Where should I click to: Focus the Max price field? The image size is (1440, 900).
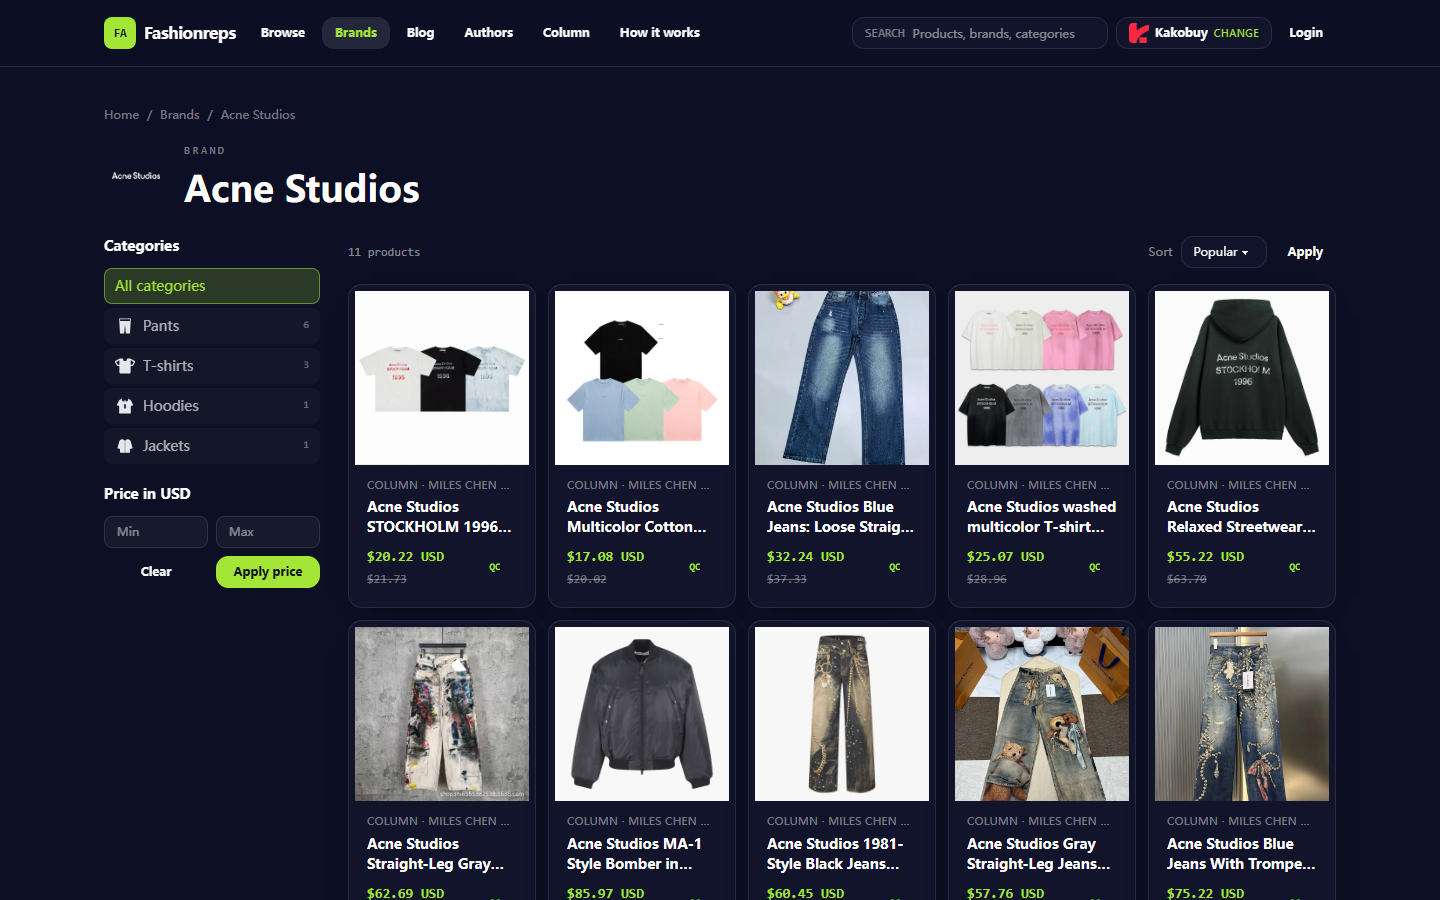click(268, 532)
